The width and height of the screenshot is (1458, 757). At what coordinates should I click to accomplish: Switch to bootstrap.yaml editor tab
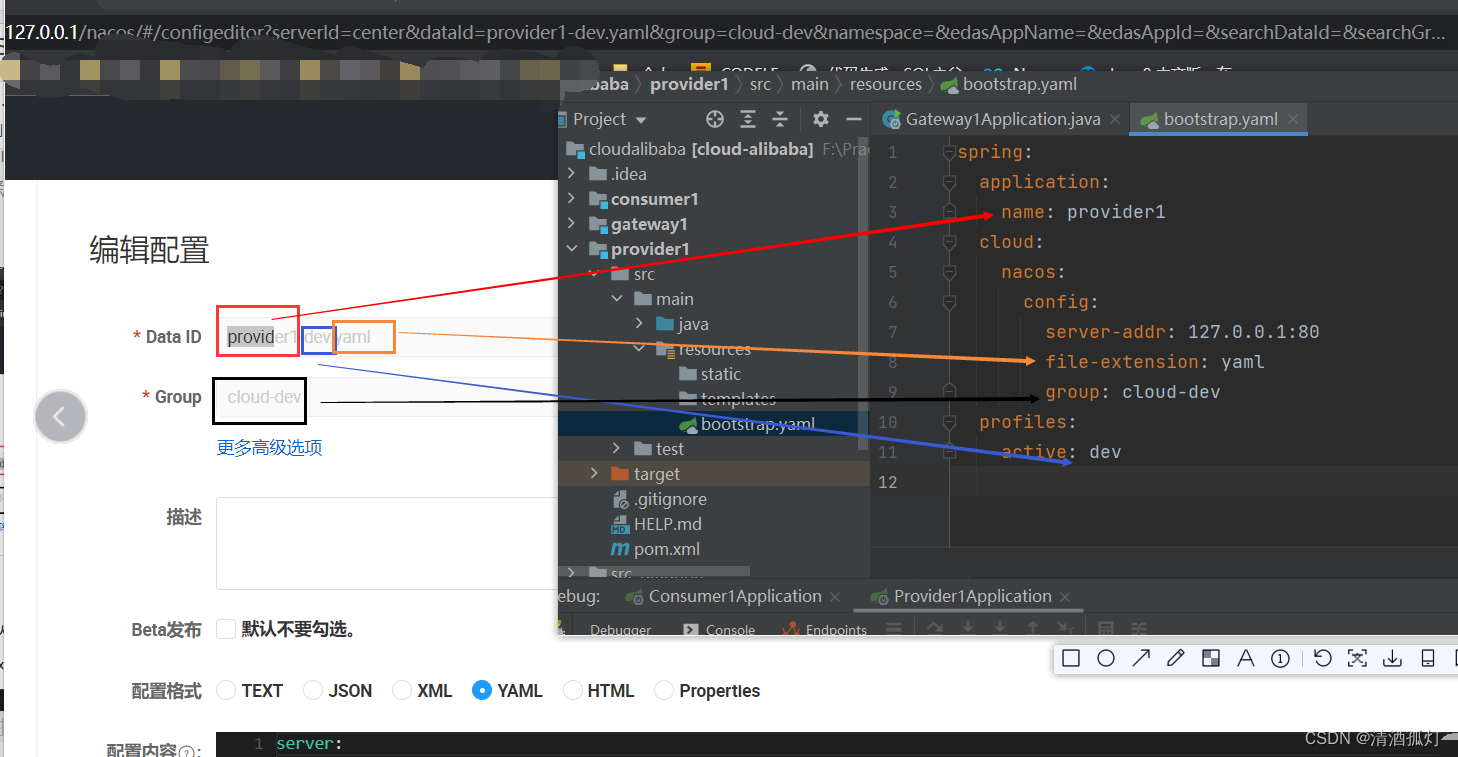coord(1220,119)
